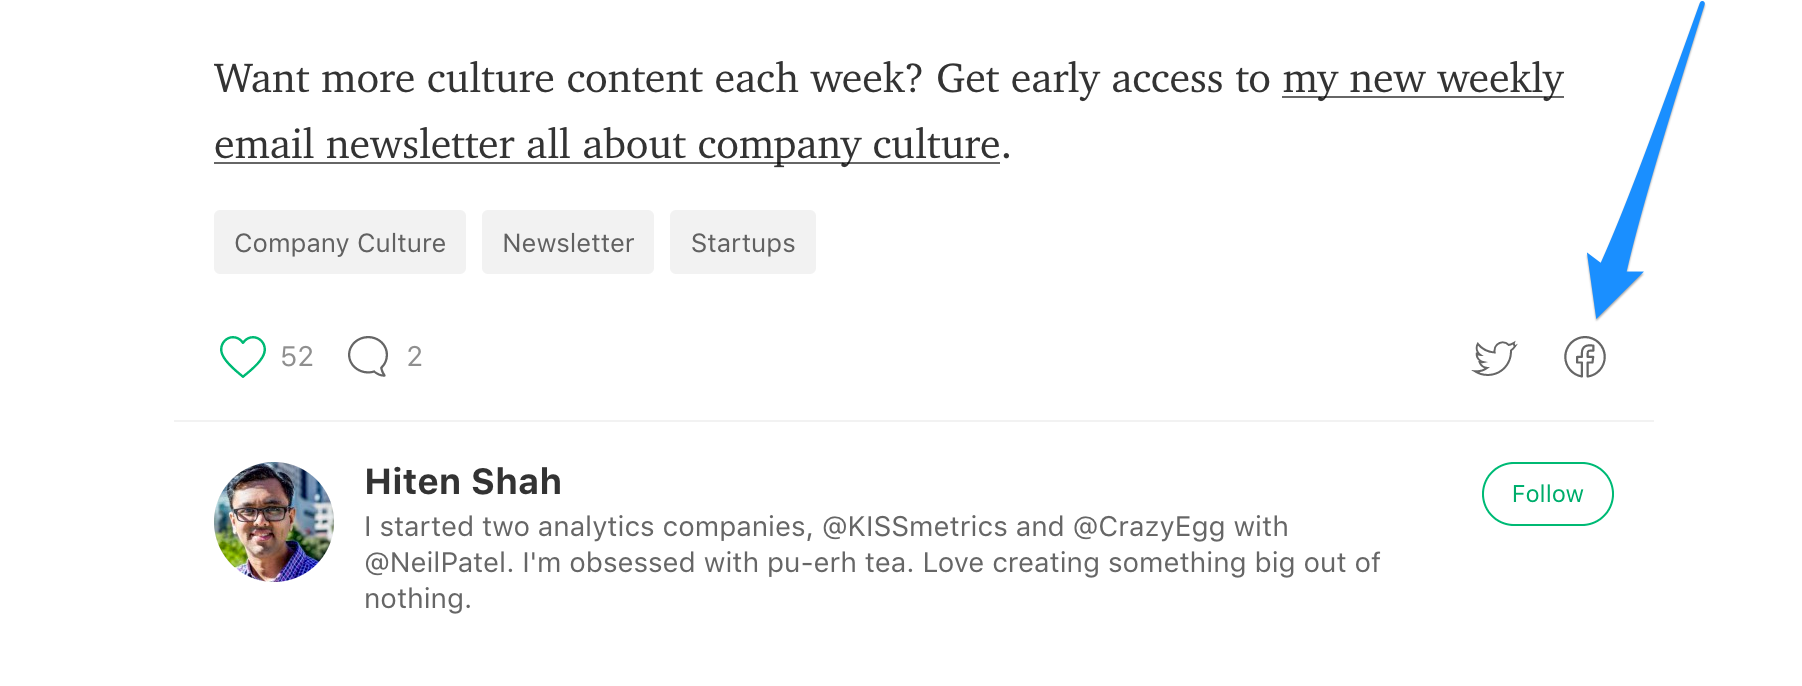Open responses via the speech bubble icon
Screen dimensions: 1802x686
point(368,356)
